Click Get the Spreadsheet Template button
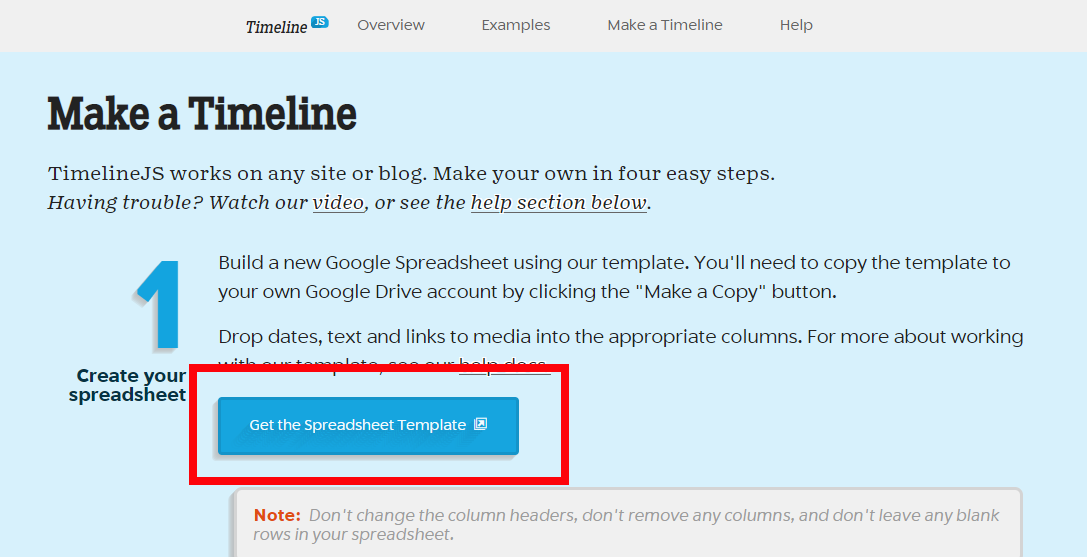 368,426
